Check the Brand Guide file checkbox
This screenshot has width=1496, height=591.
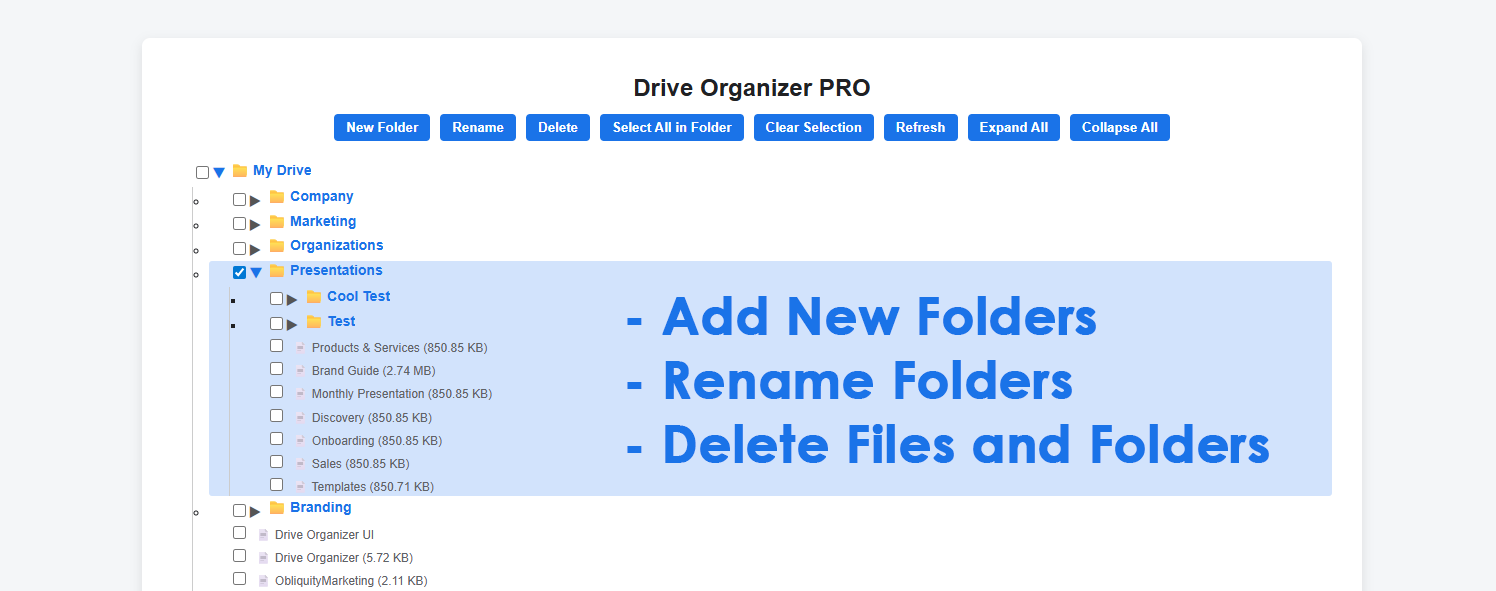276,369
